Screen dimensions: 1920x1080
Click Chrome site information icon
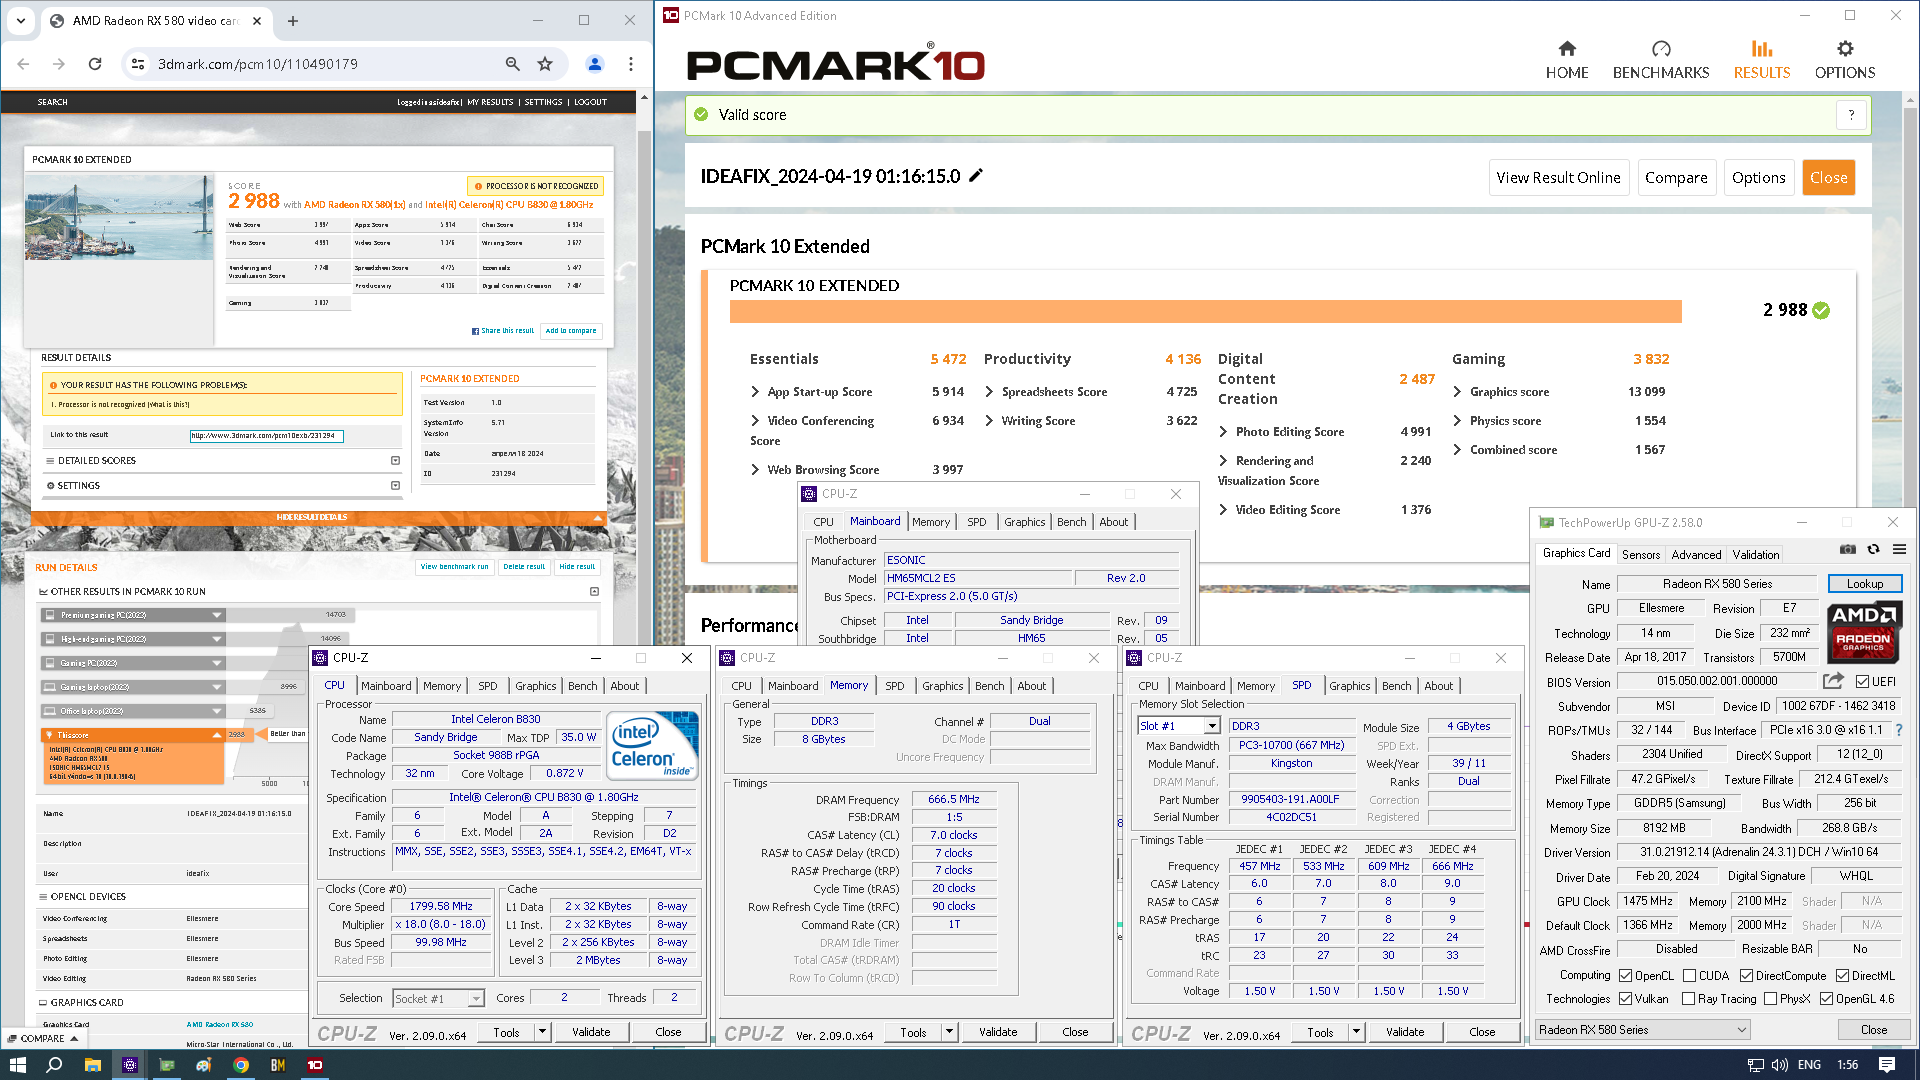click(x=138, y=64)
